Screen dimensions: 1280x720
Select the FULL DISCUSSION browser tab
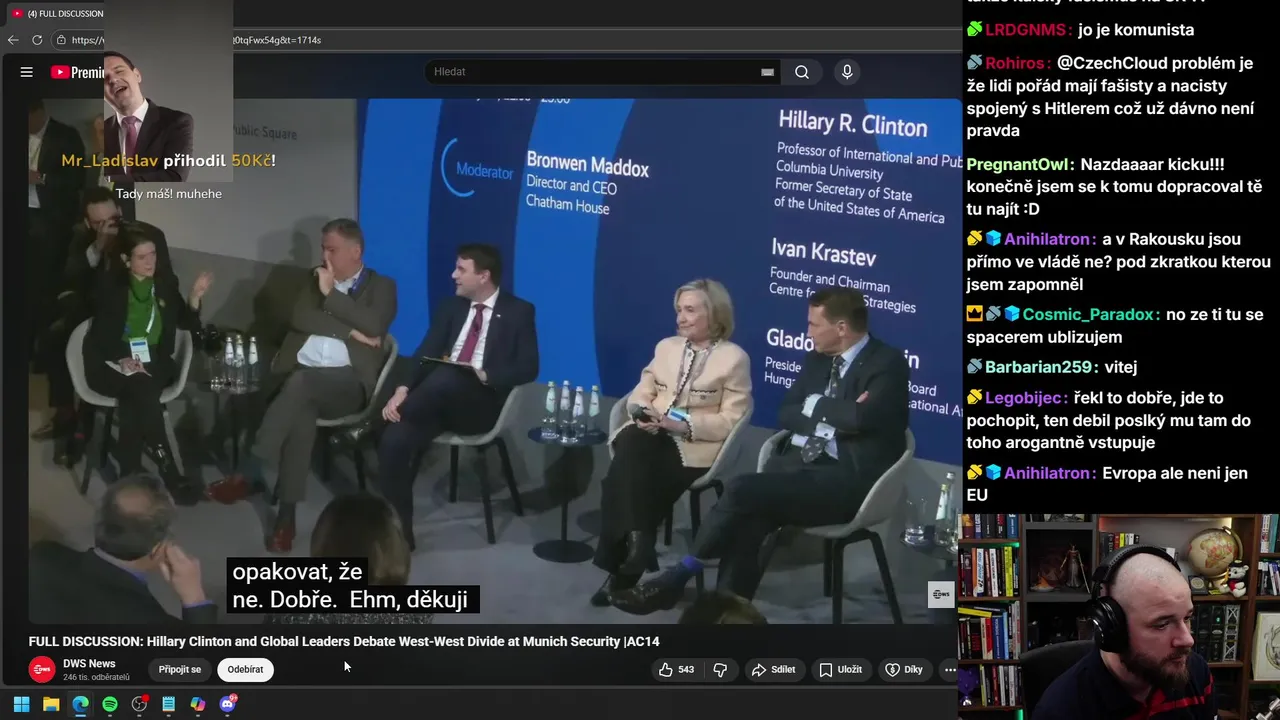pyautogui.click(x=58, y=13)
